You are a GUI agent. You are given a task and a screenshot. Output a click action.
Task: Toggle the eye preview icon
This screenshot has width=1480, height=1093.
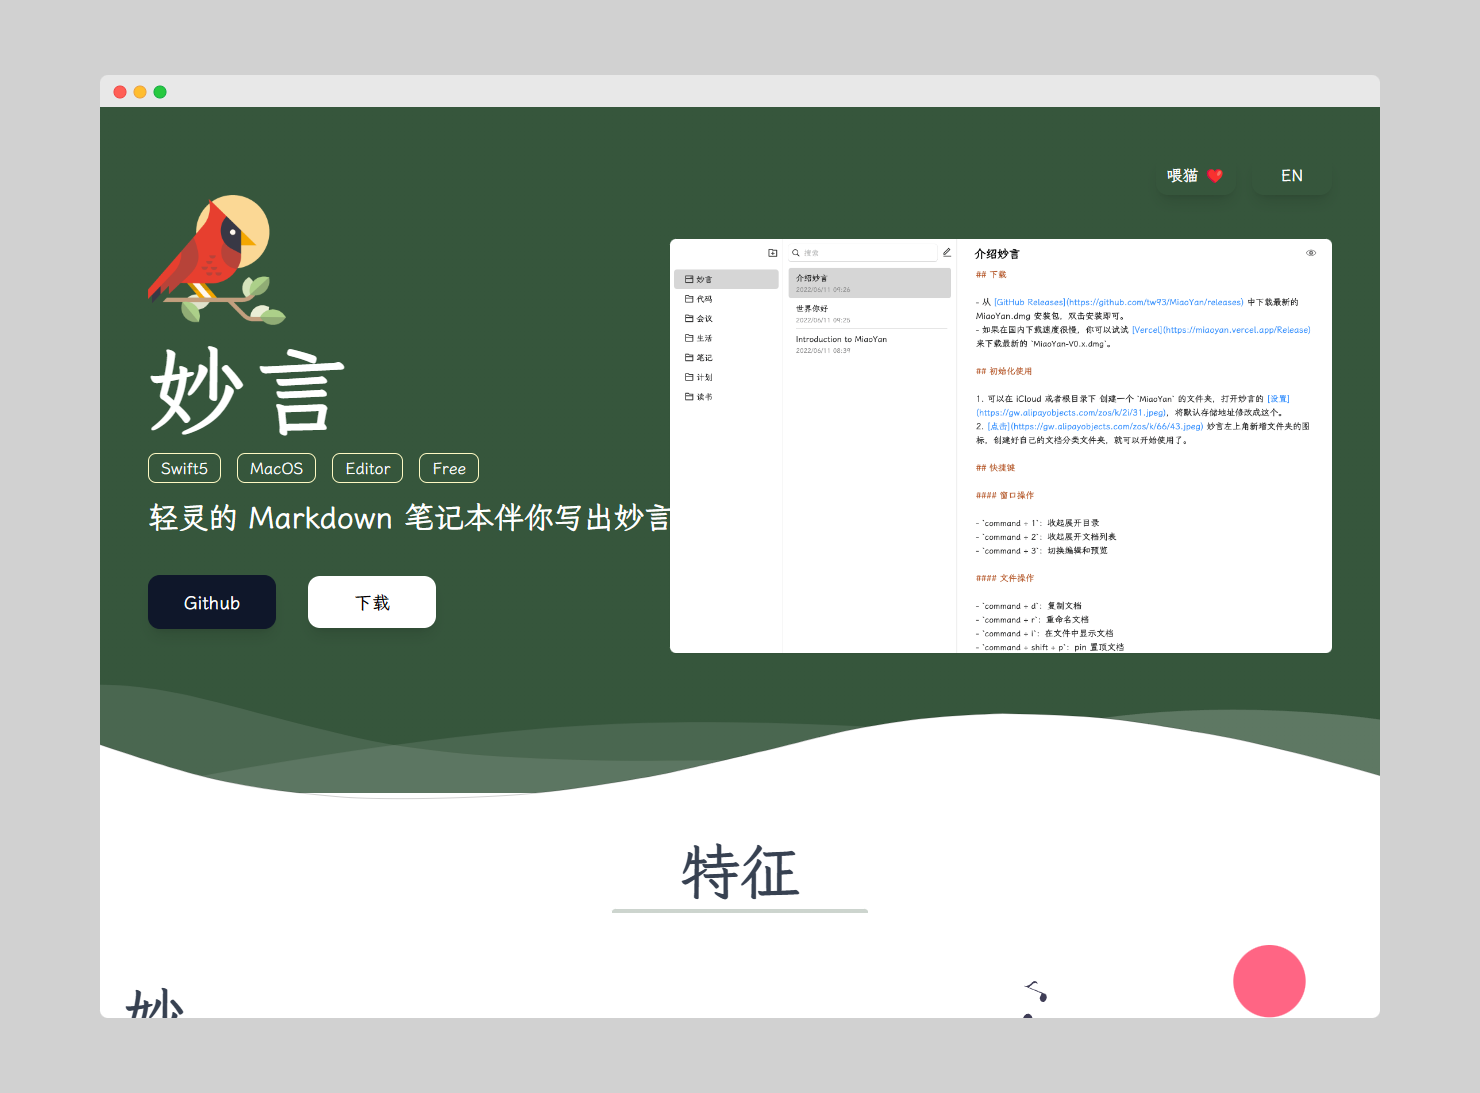tap(1310, 253)
